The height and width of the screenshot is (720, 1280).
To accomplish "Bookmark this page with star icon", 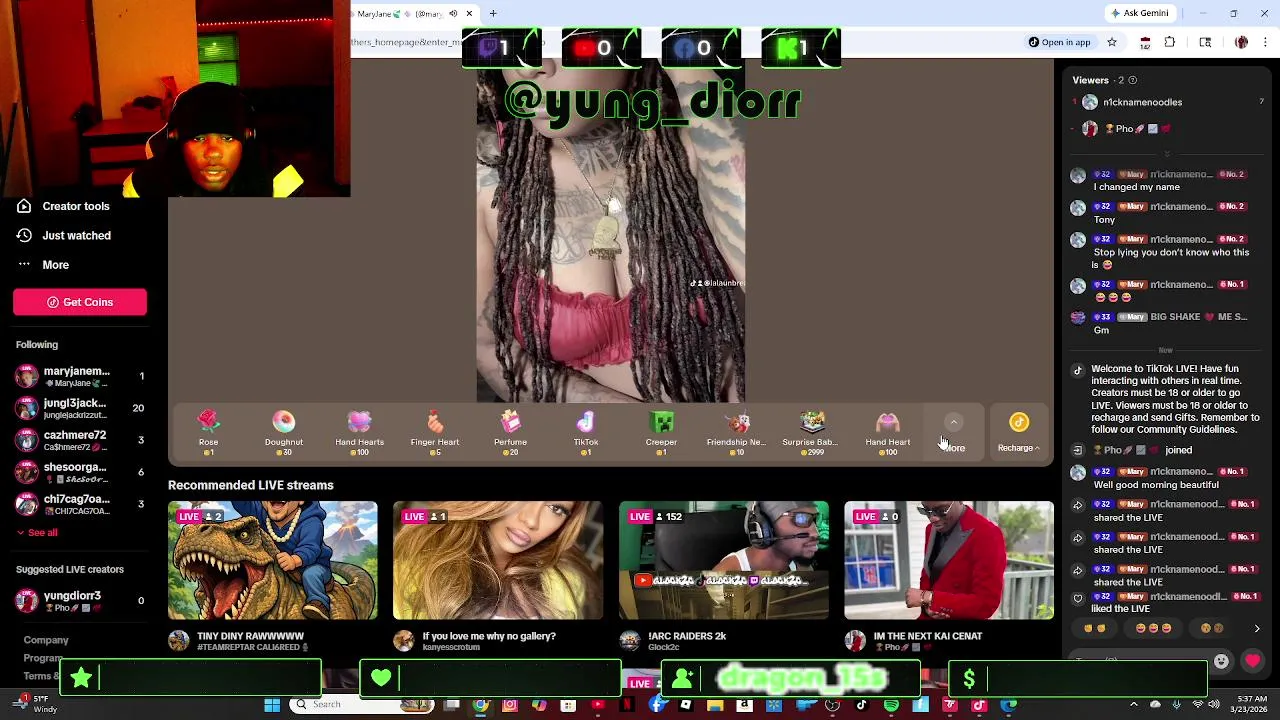I will [1112, 42].
